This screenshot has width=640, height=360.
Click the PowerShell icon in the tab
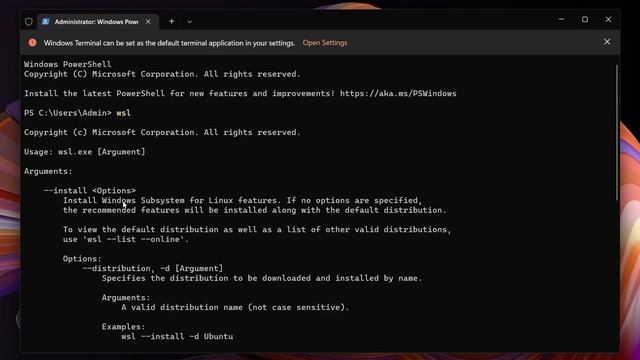45,22
